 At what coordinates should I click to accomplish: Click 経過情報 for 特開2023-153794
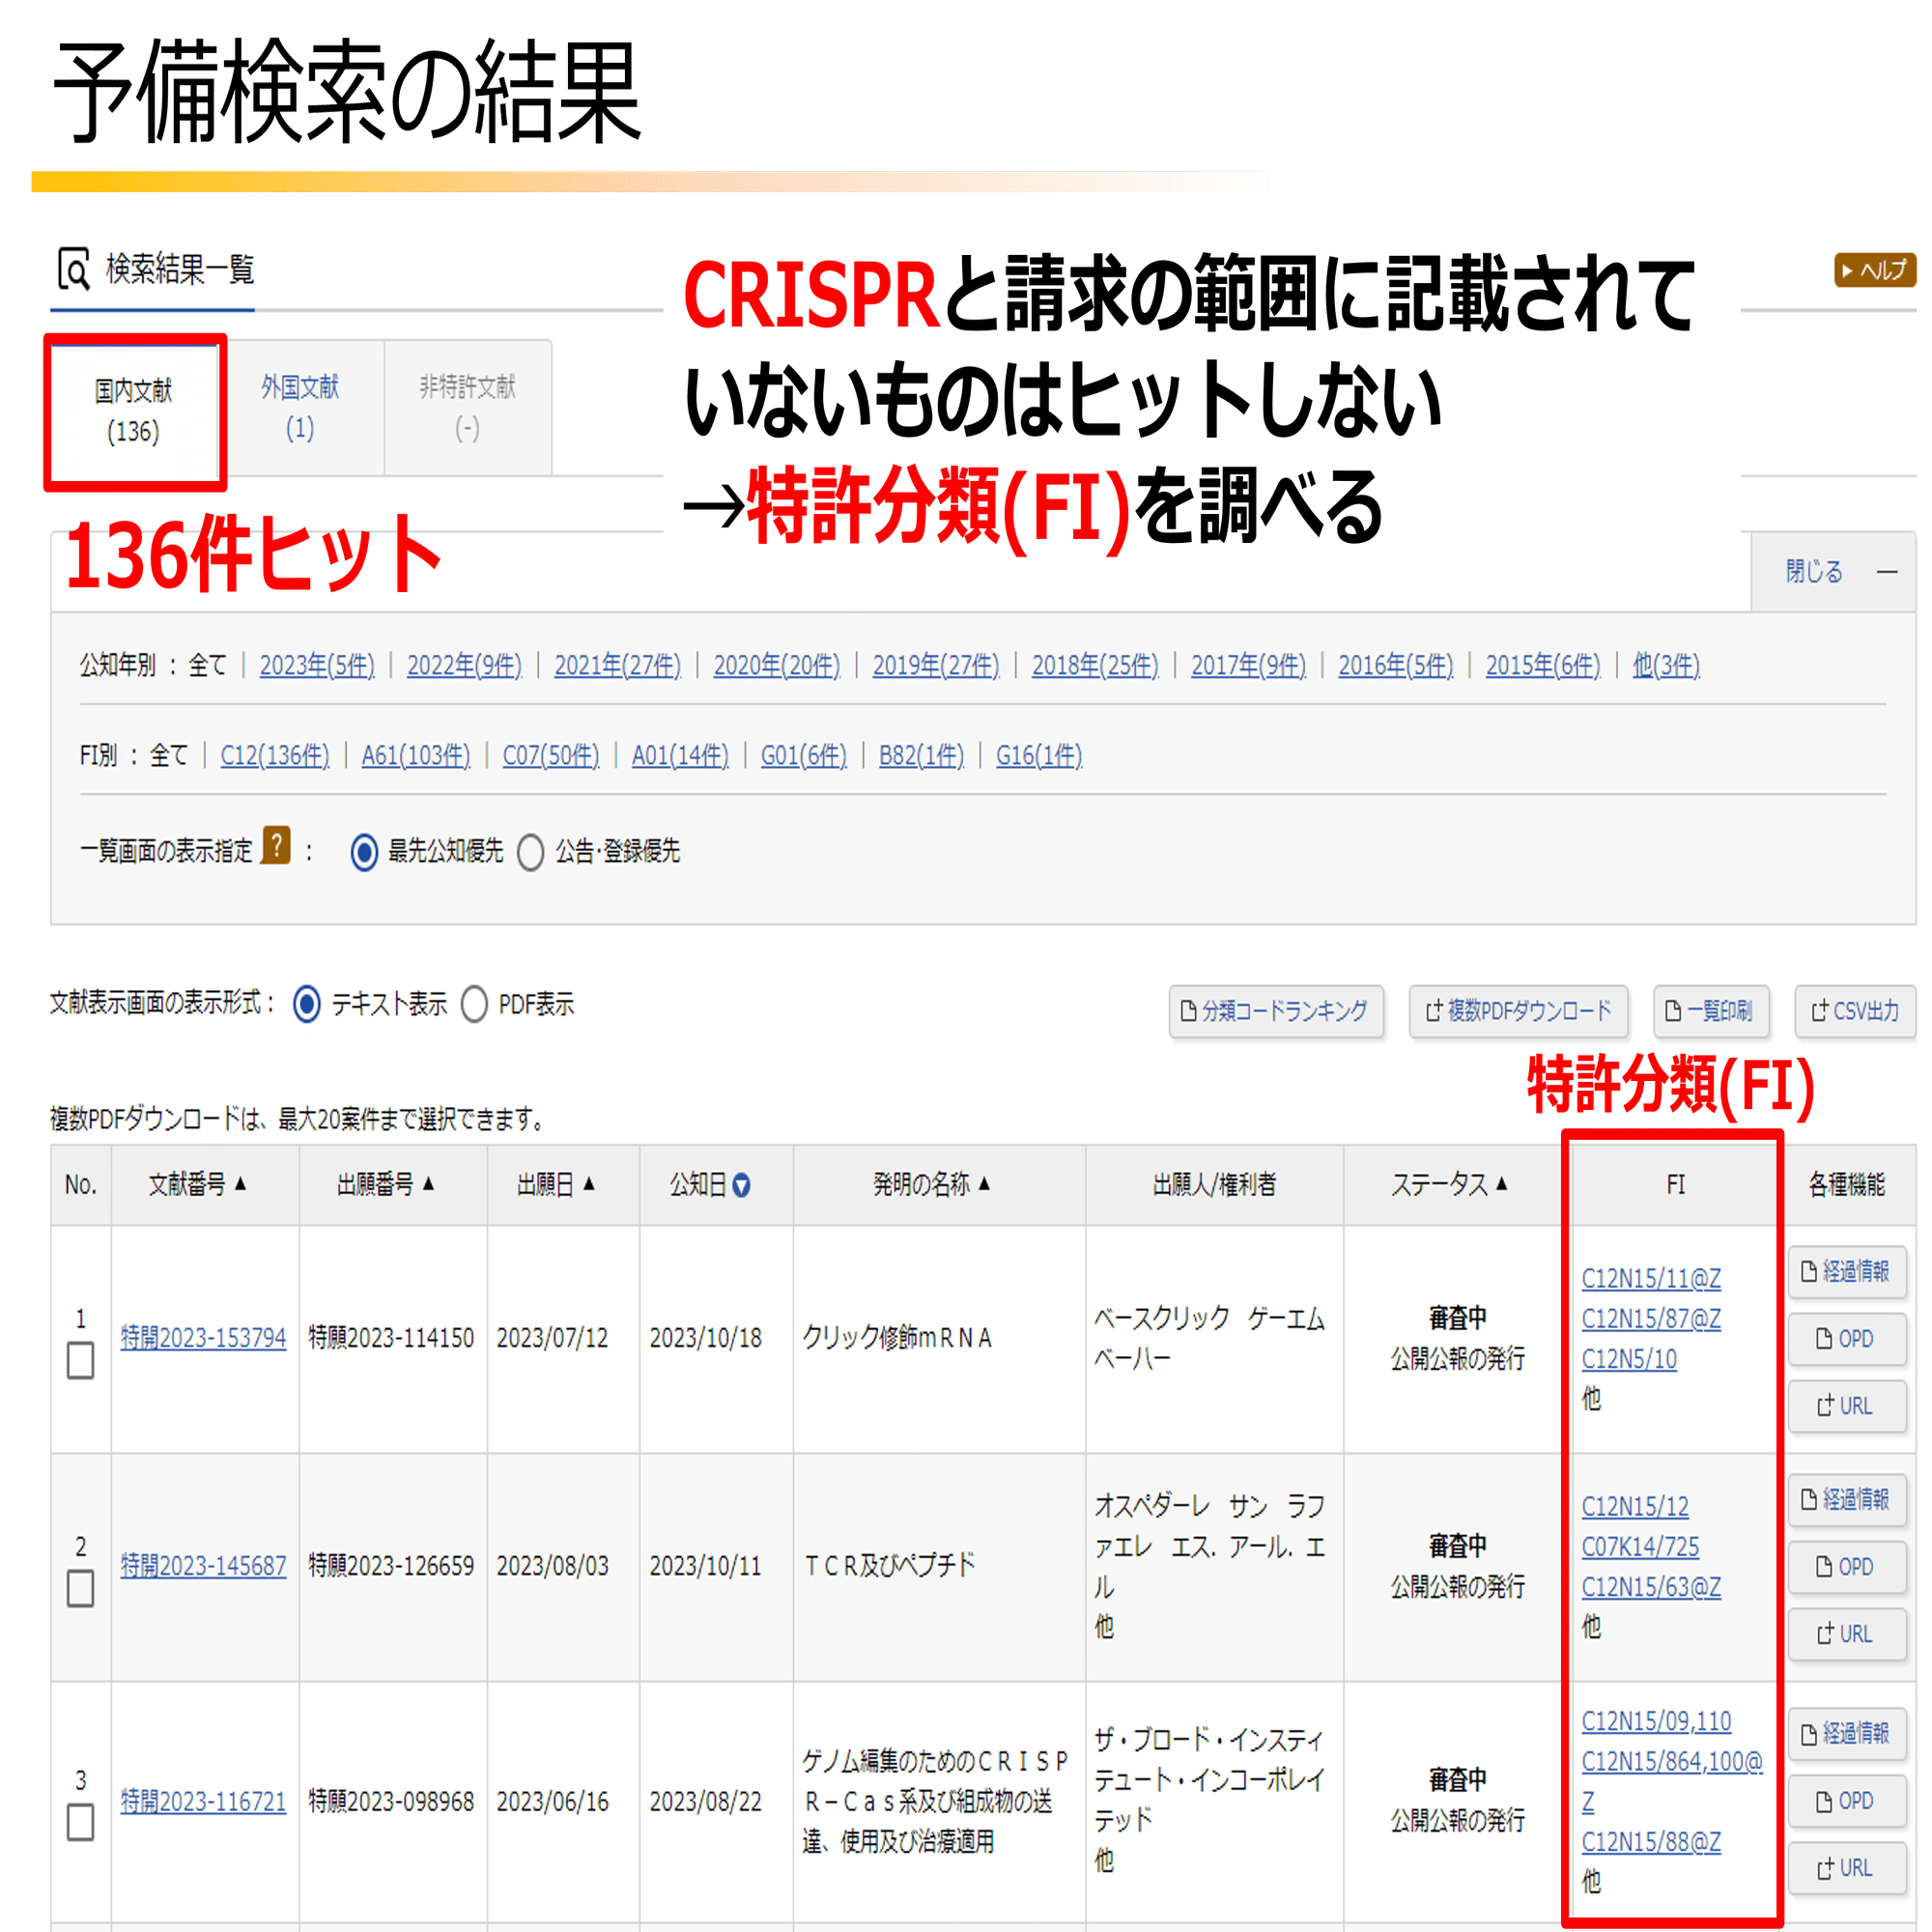1846,1271
